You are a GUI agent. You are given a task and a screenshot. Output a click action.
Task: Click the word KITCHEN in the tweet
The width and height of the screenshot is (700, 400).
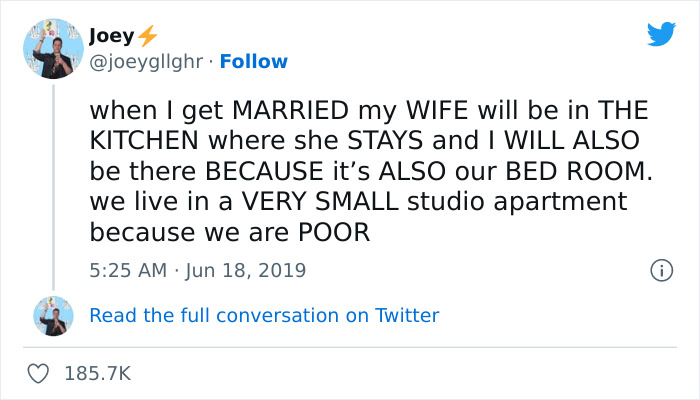point(144,138)
